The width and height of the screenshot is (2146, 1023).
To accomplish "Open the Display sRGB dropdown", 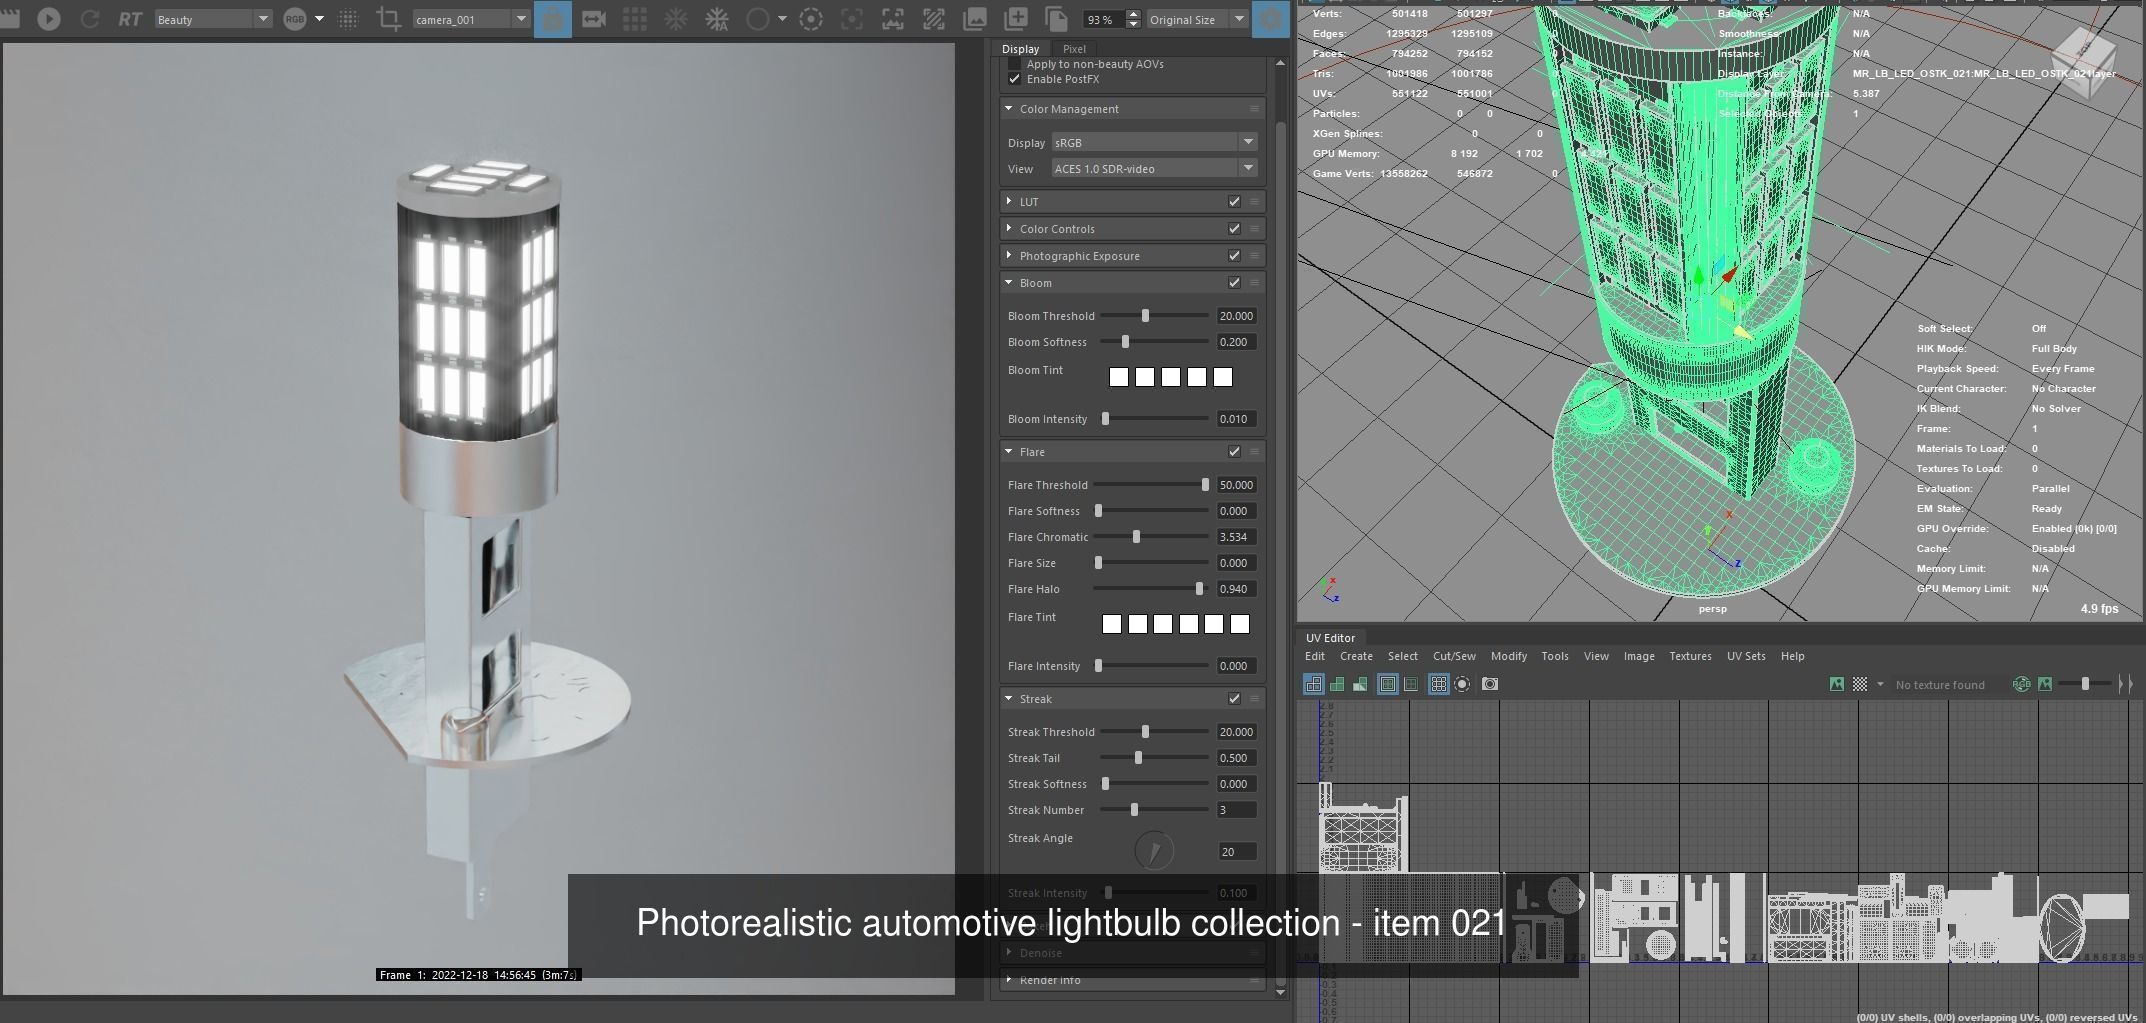I will pyautogui.click(x=1154, y=142).
